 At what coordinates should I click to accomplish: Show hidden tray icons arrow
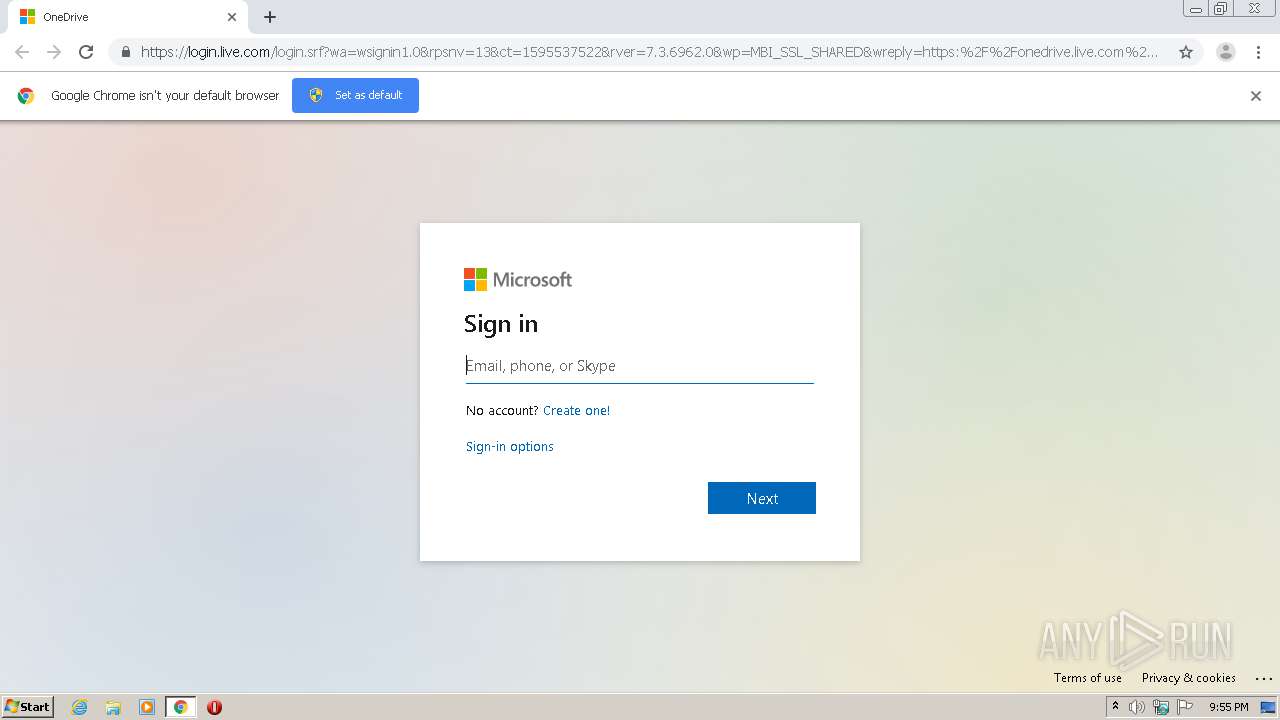(x=1115, y=707)
